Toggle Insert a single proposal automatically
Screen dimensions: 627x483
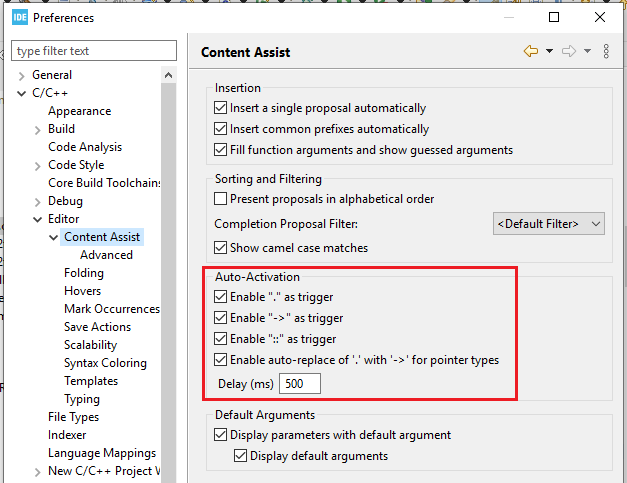coord(221,108)
